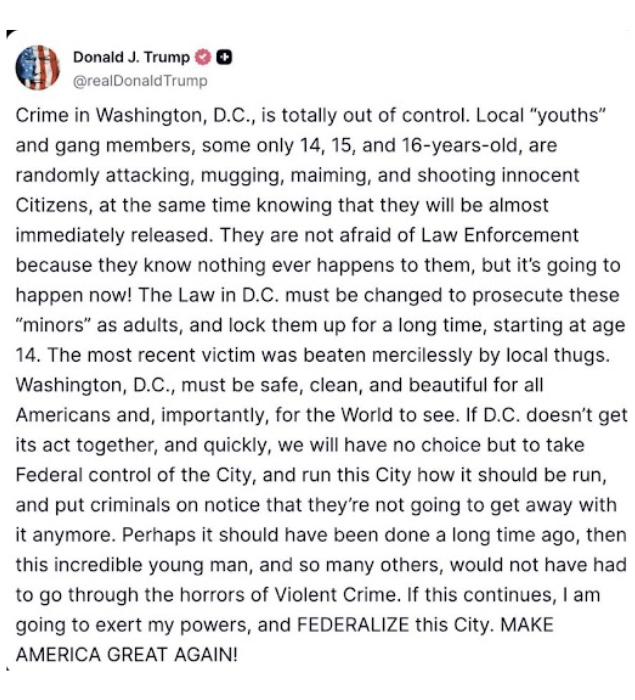The width and height of the screenshot is (635, 700).
Task: Click the word FEDERALIZE in the post
Action: point(353,625)
